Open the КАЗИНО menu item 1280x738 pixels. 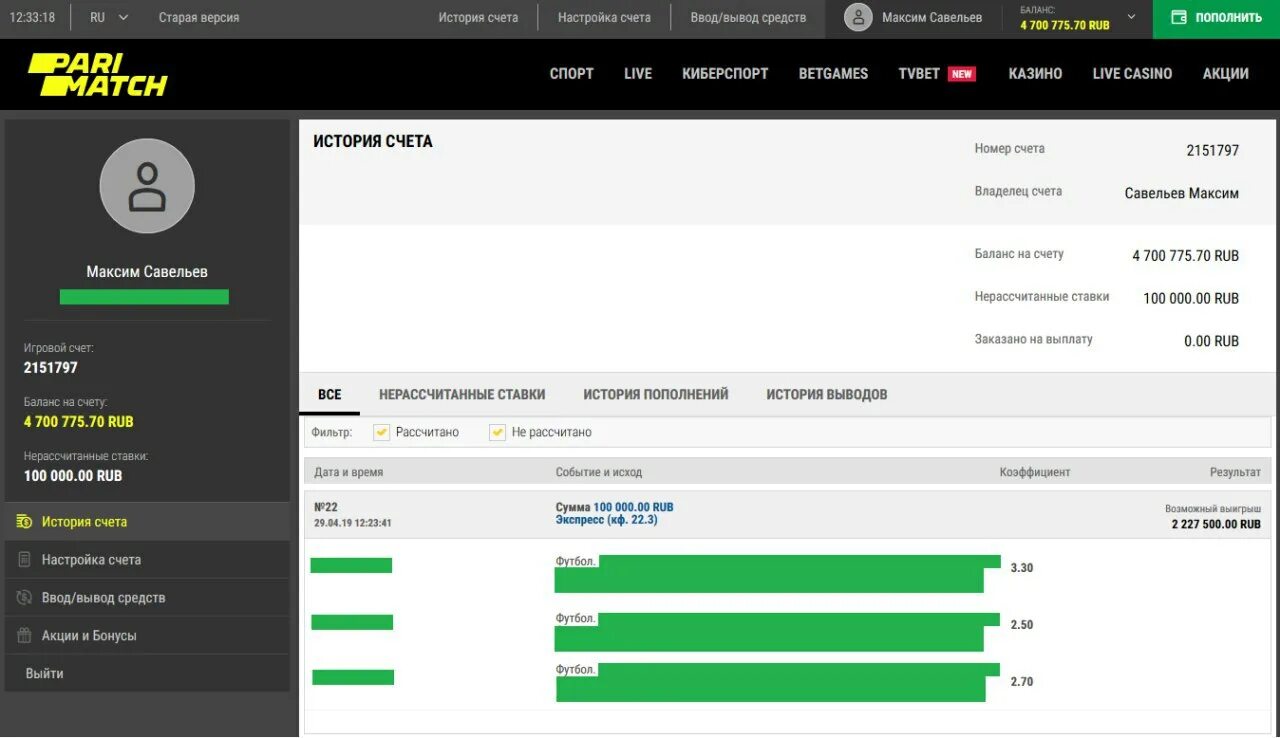tap(1035, 74)
